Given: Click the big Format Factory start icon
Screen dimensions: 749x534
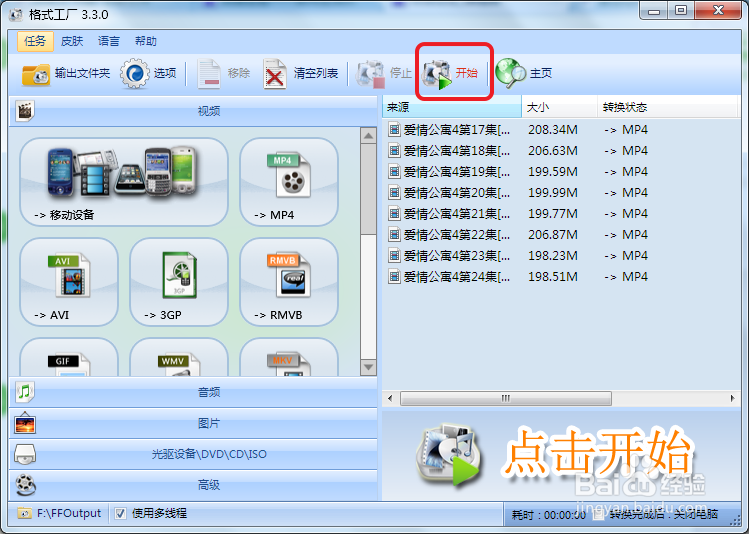Looking at the screenshot, I should (448, 454).
